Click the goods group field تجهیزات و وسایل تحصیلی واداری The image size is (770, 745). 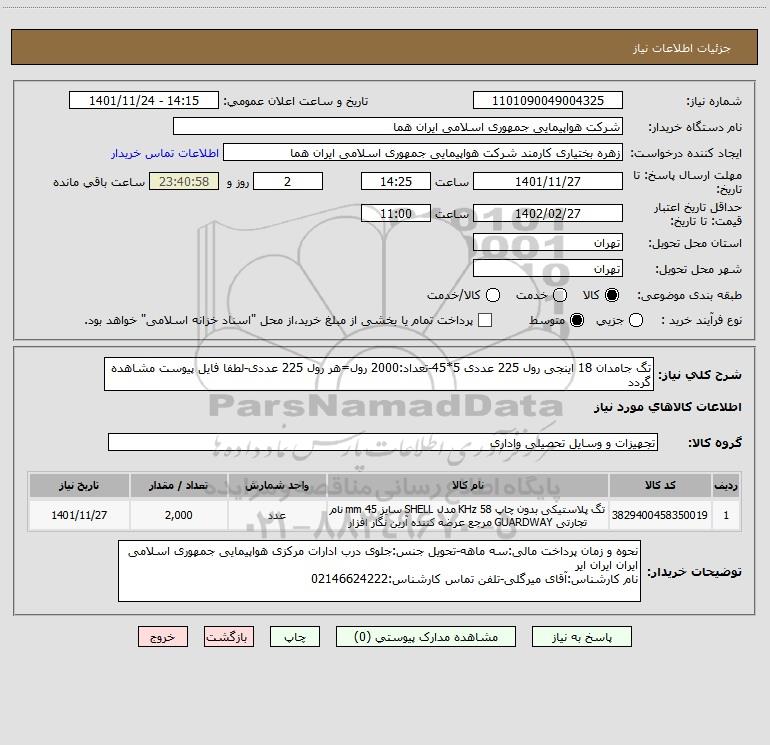pos(383,442)
